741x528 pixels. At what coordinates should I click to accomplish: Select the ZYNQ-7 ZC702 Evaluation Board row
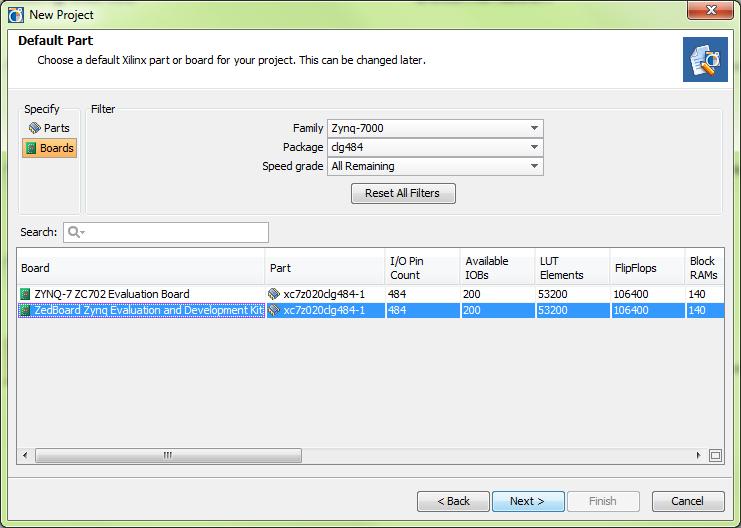click(370, 294)
